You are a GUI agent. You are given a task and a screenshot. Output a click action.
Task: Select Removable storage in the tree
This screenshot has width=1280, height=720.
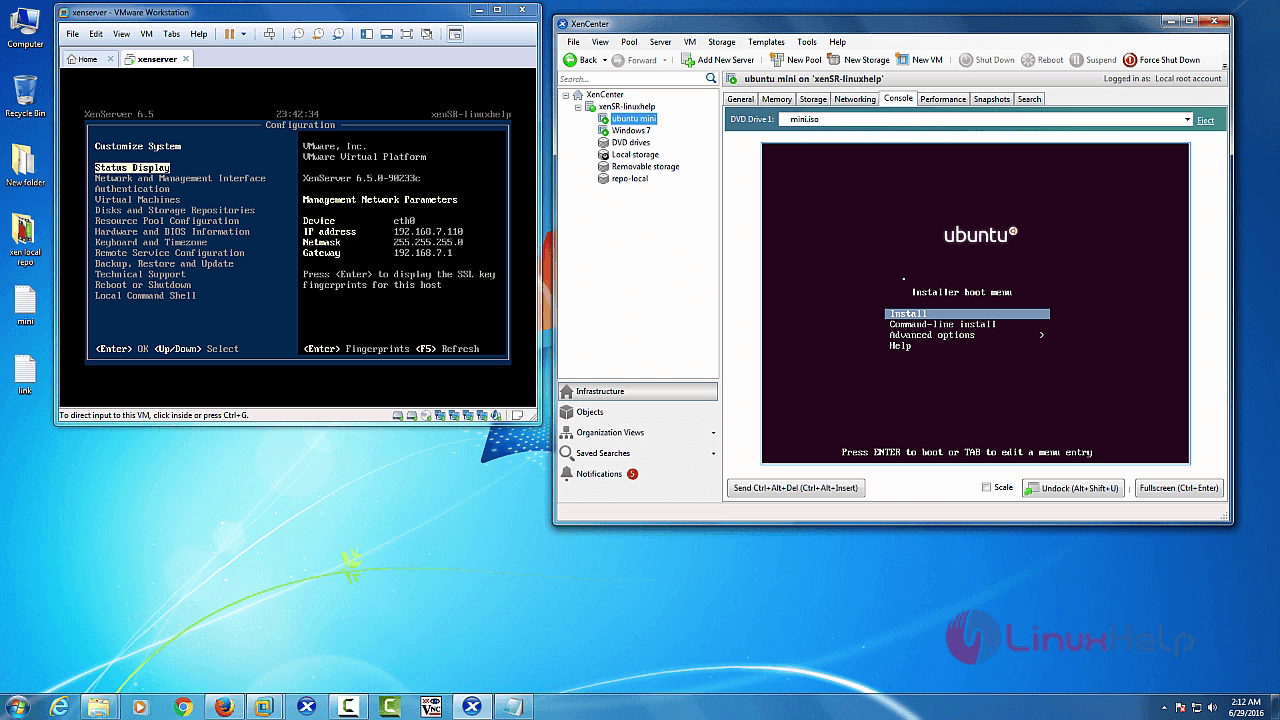click(x=645, y=167)
